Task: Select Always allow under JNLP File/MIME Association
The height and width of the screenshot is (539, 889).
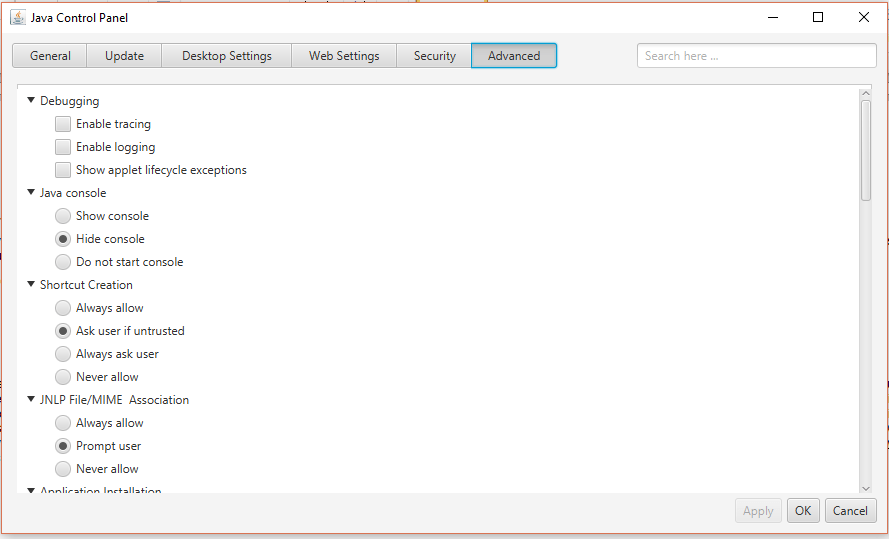Action: tap(63, 423)
